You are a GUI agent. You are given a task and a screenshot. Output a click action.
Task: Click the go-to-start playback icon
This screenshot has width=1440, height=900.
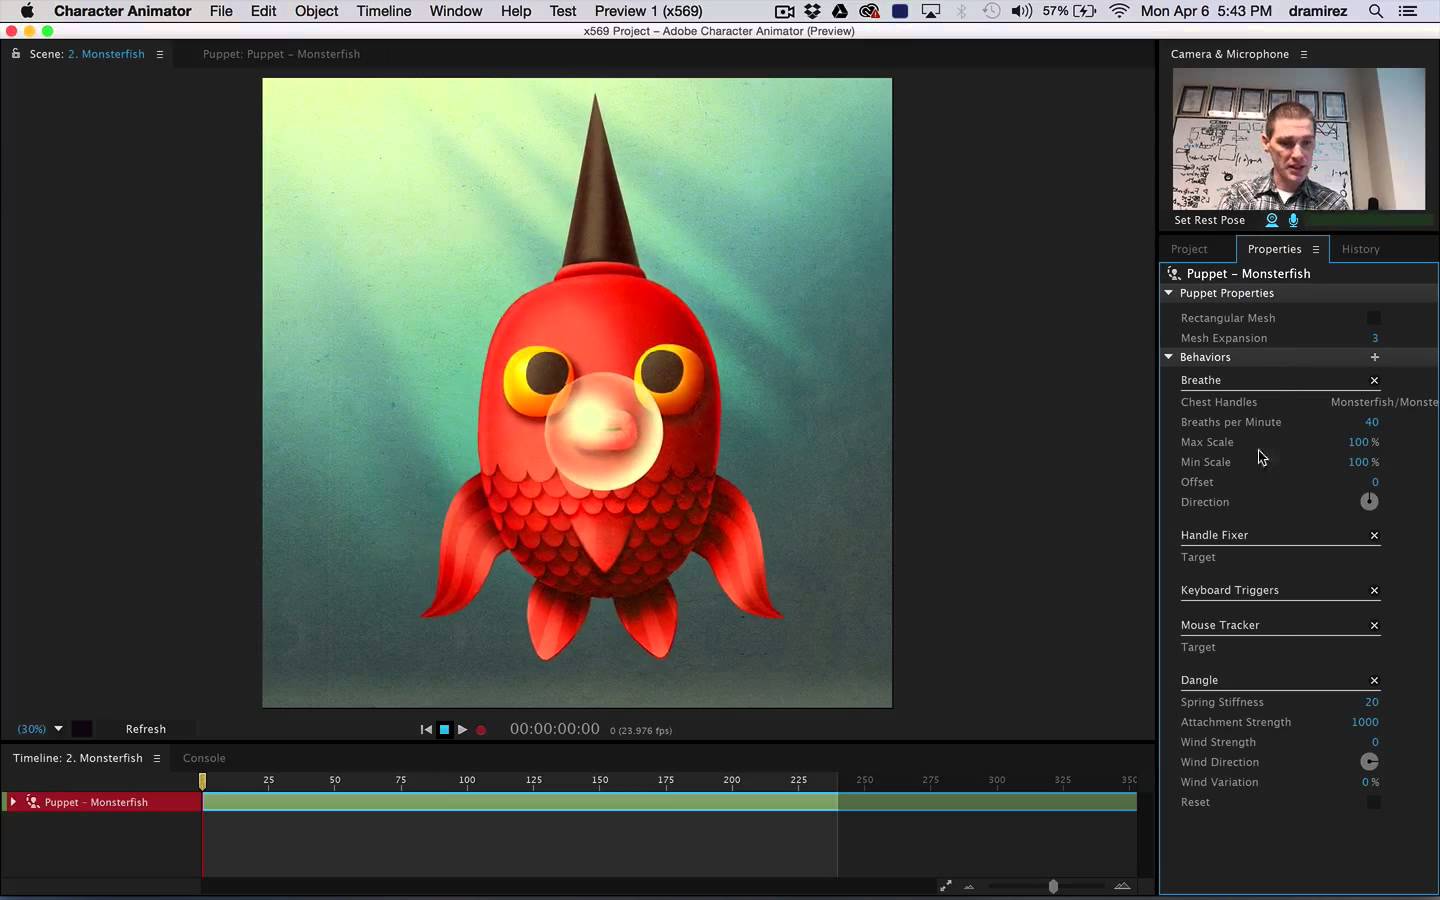424,730
